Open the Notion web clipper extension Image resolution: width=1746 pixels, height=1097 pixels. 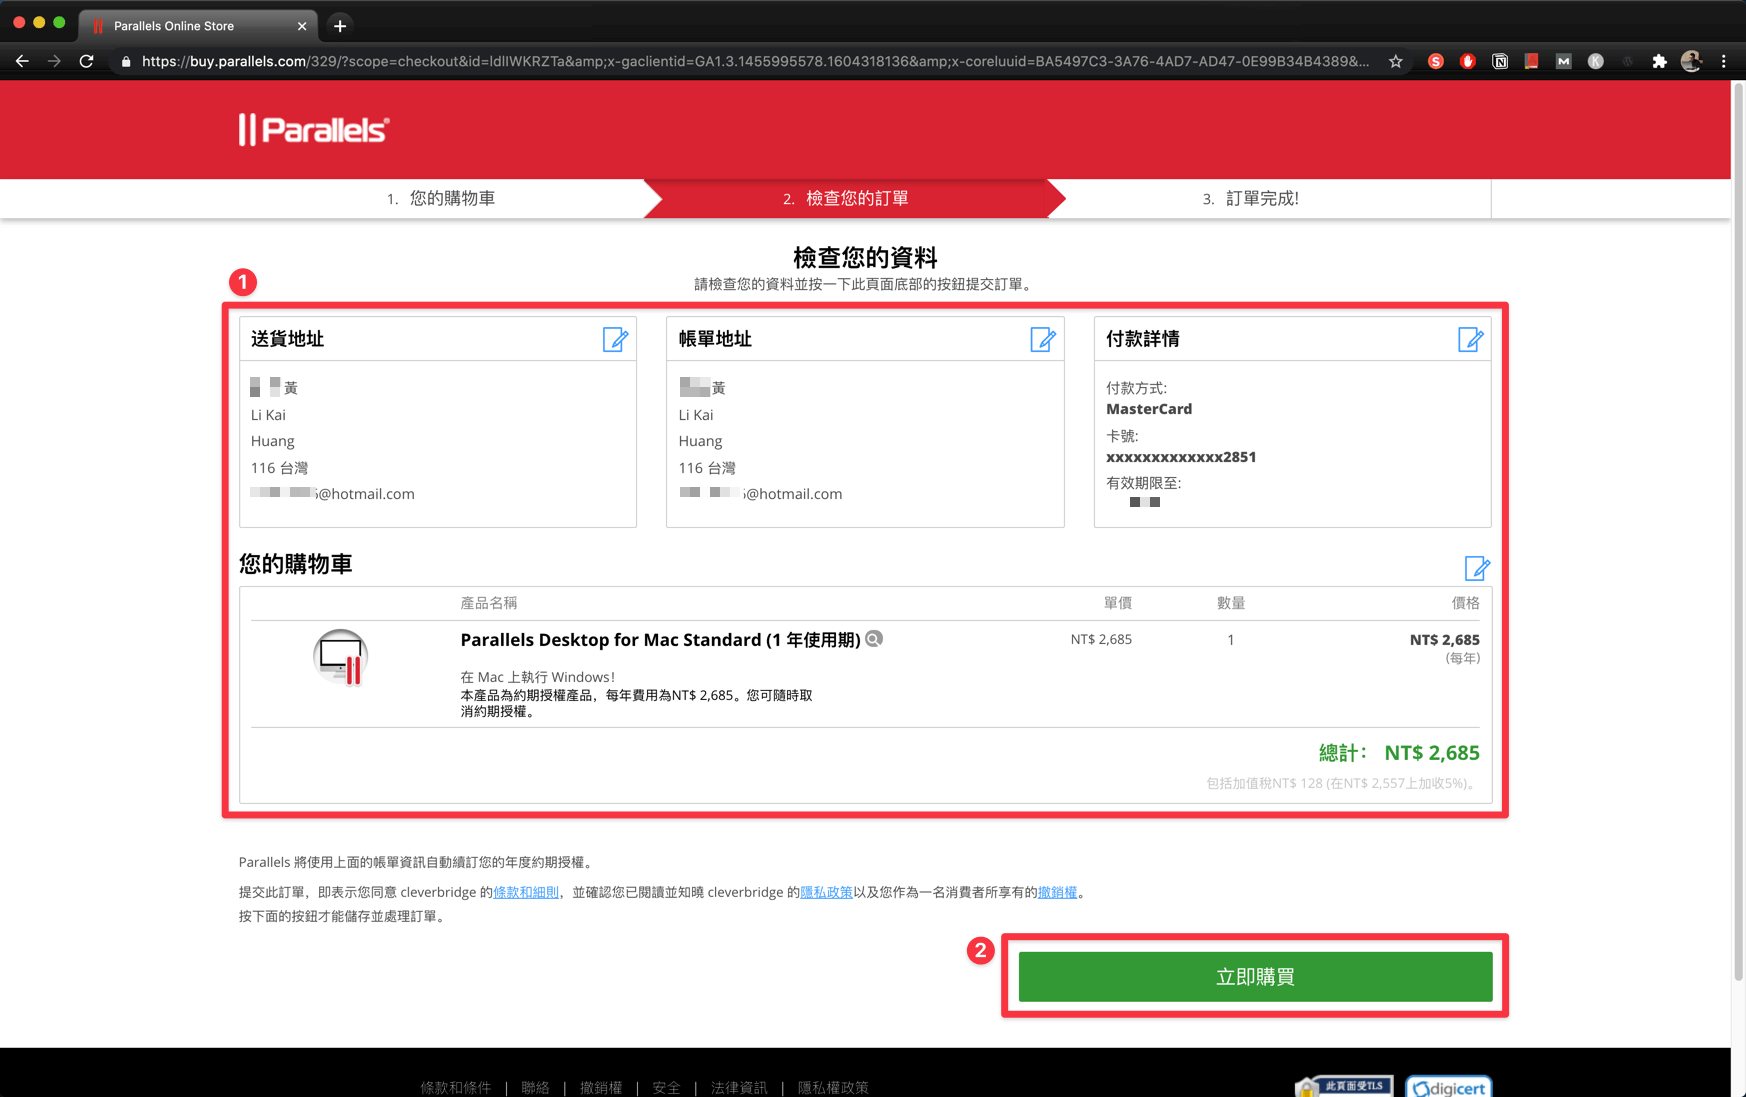1500,62
